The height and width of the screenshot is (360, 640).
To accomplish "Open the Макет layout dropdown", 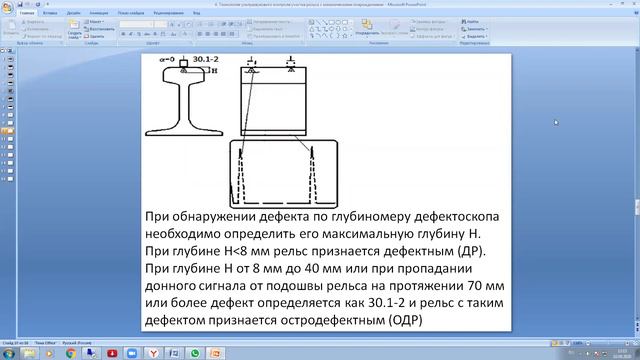I will pyautogui.click(x=94, y=22).
